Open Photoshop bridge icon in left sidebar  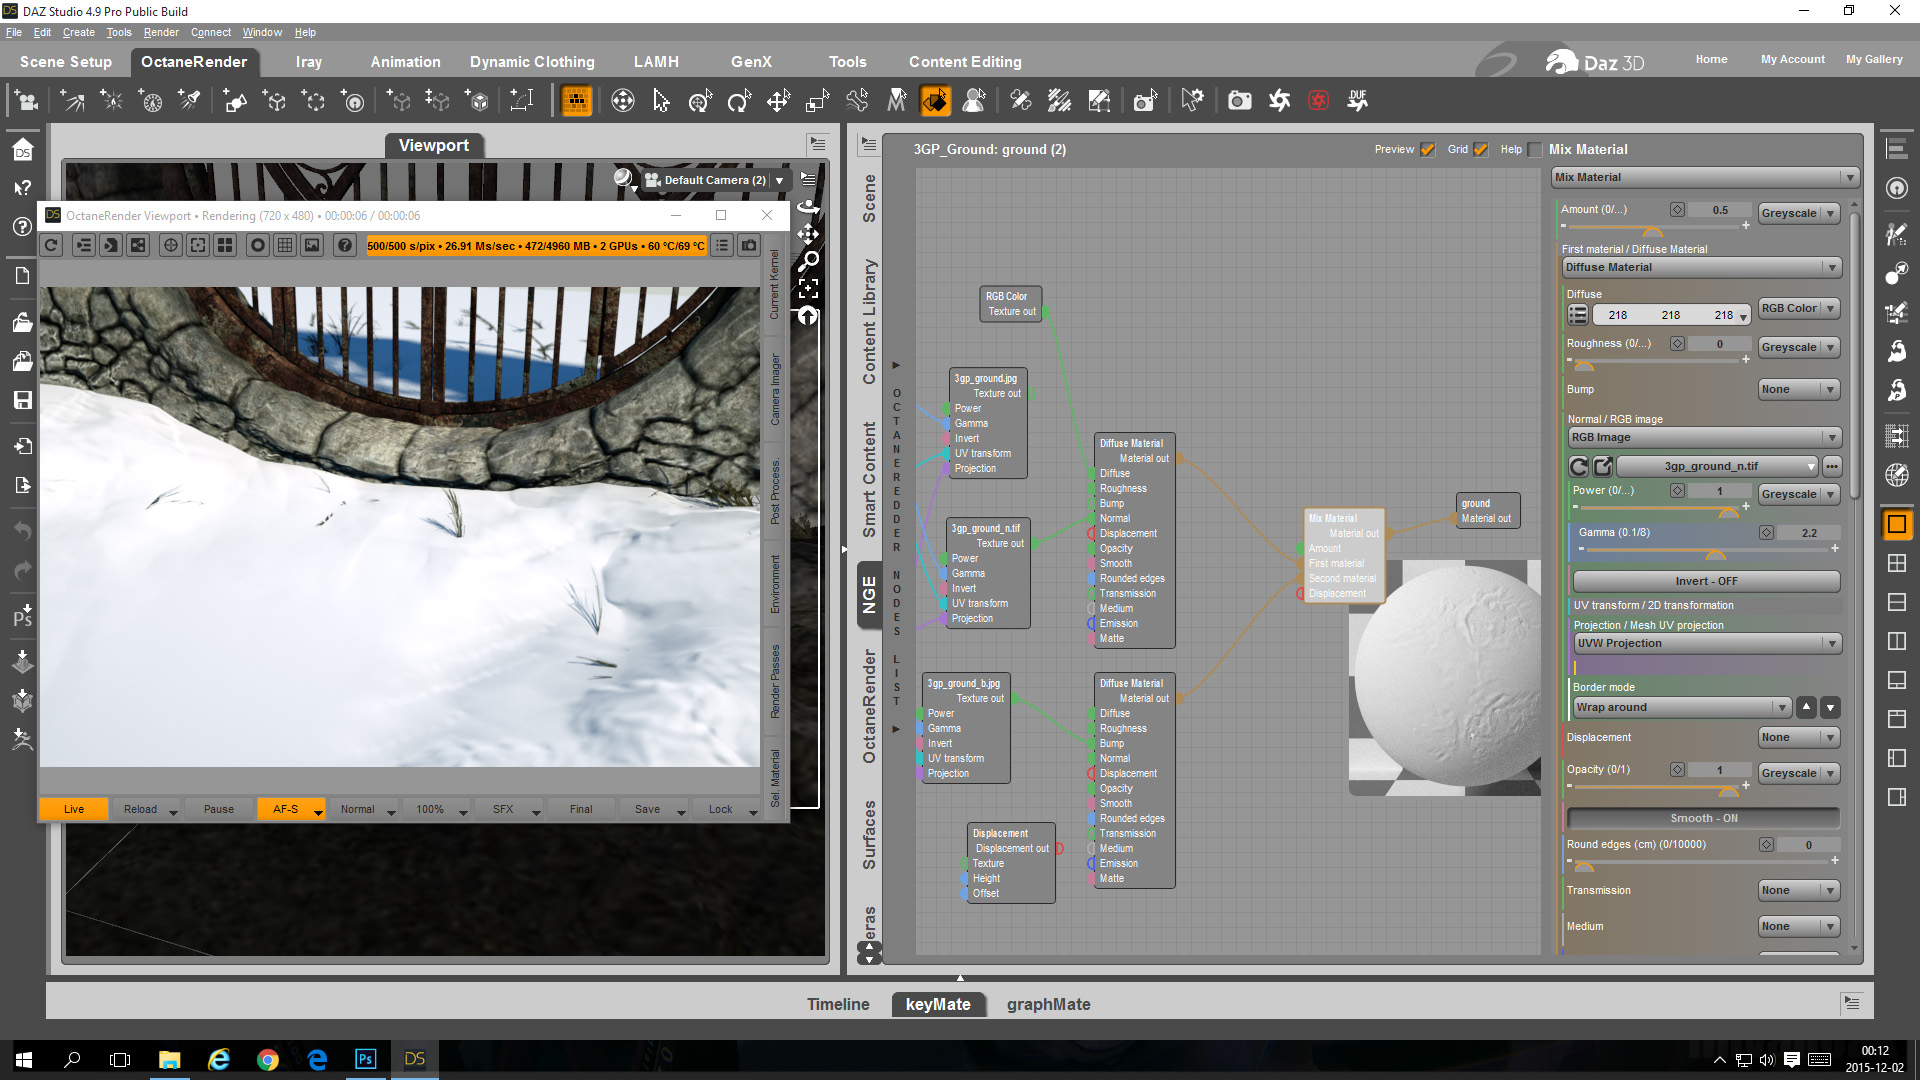pos(22,617)
